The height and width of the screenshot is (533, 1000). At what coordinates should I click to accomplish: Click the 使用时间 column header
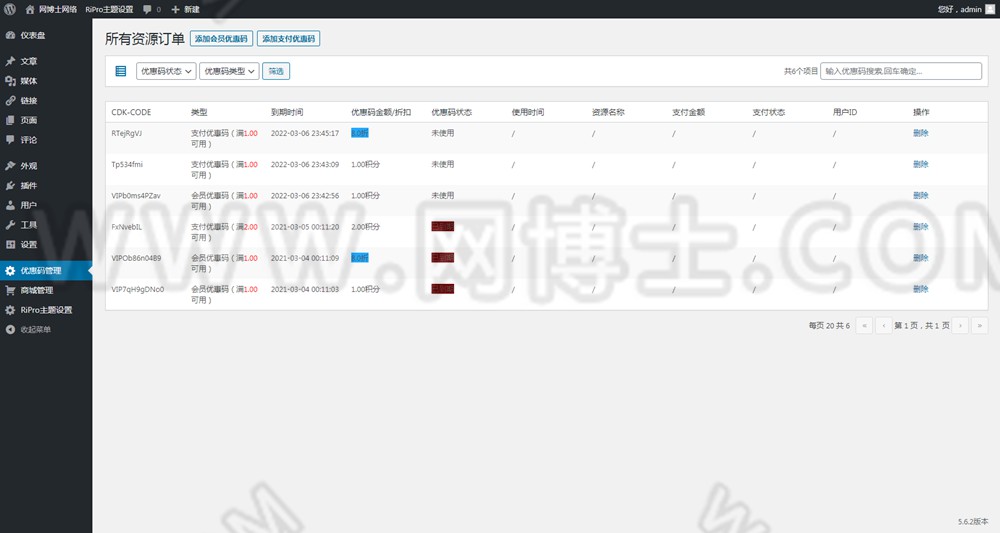click(x=528, y=112)
